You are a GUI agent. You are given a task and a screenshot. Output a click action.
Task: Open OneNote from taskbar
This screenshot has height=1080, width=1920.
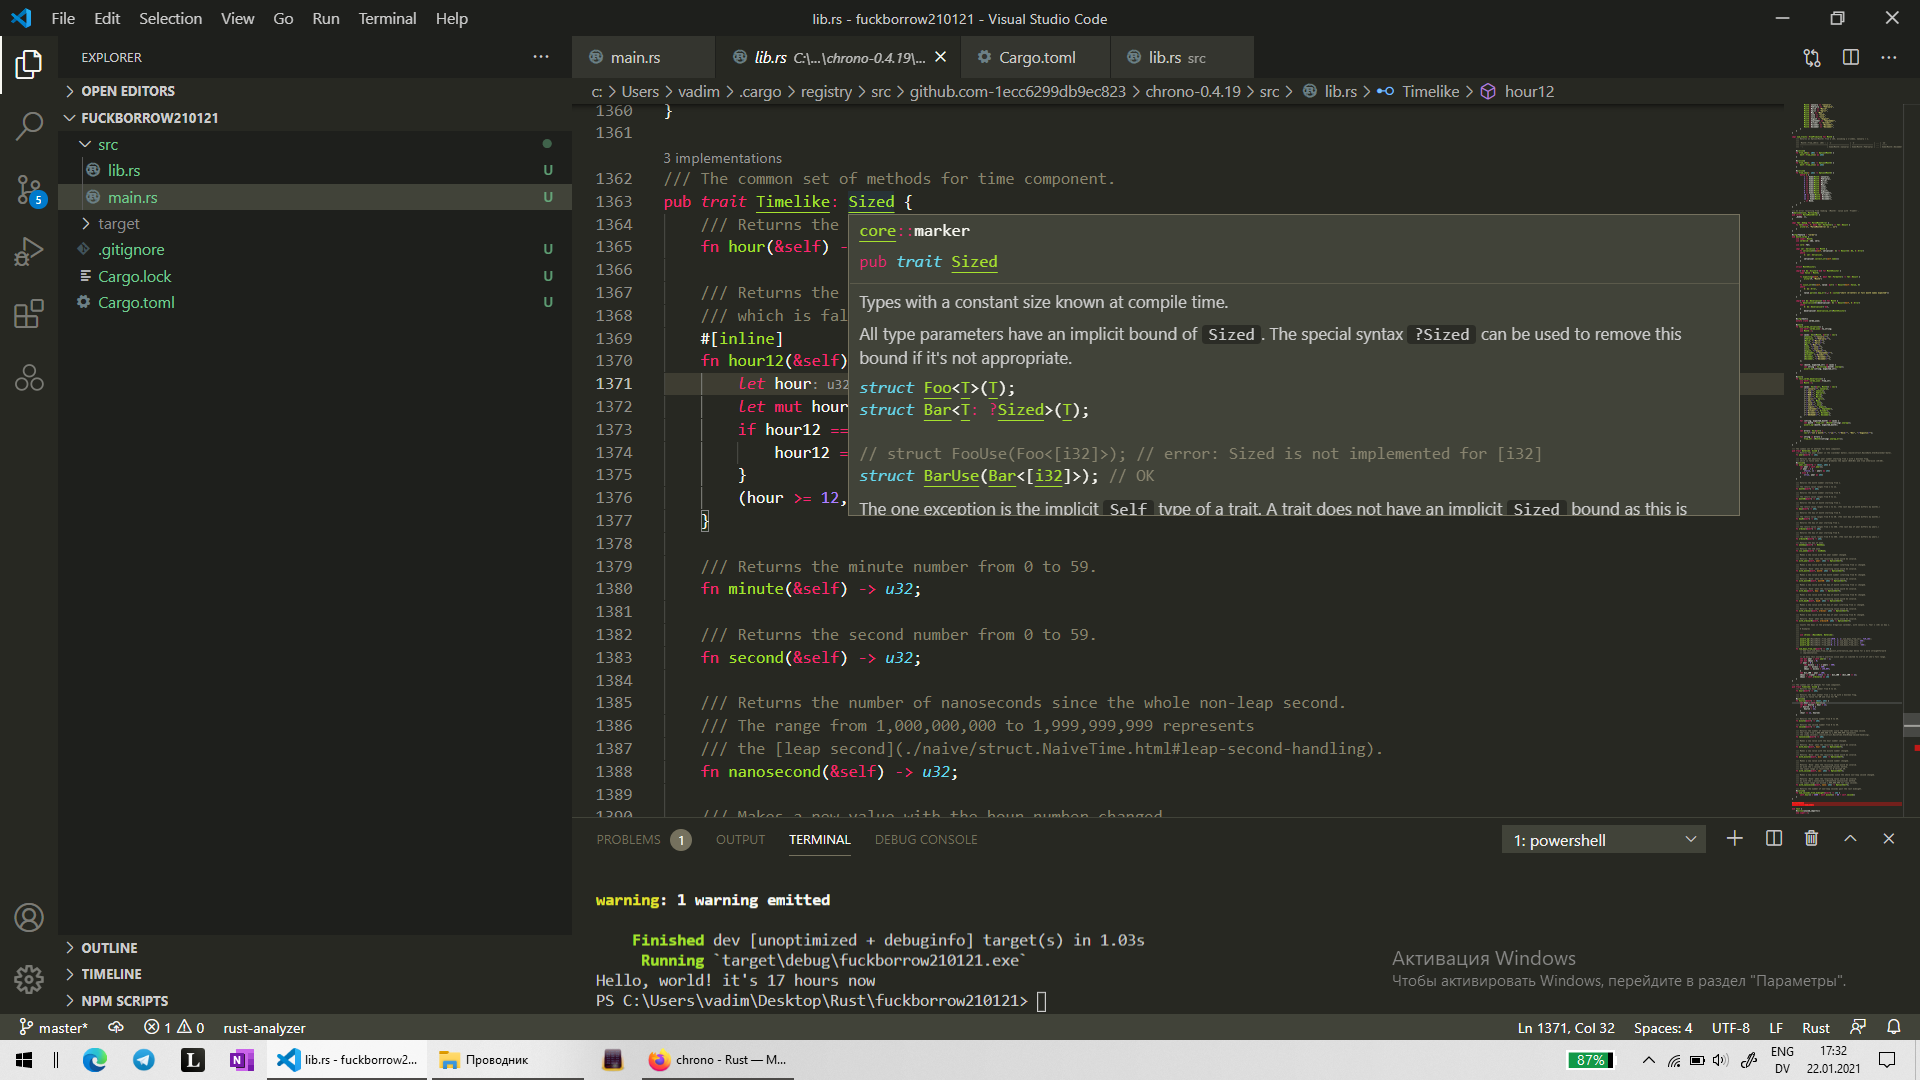(x=241, y=1060)
